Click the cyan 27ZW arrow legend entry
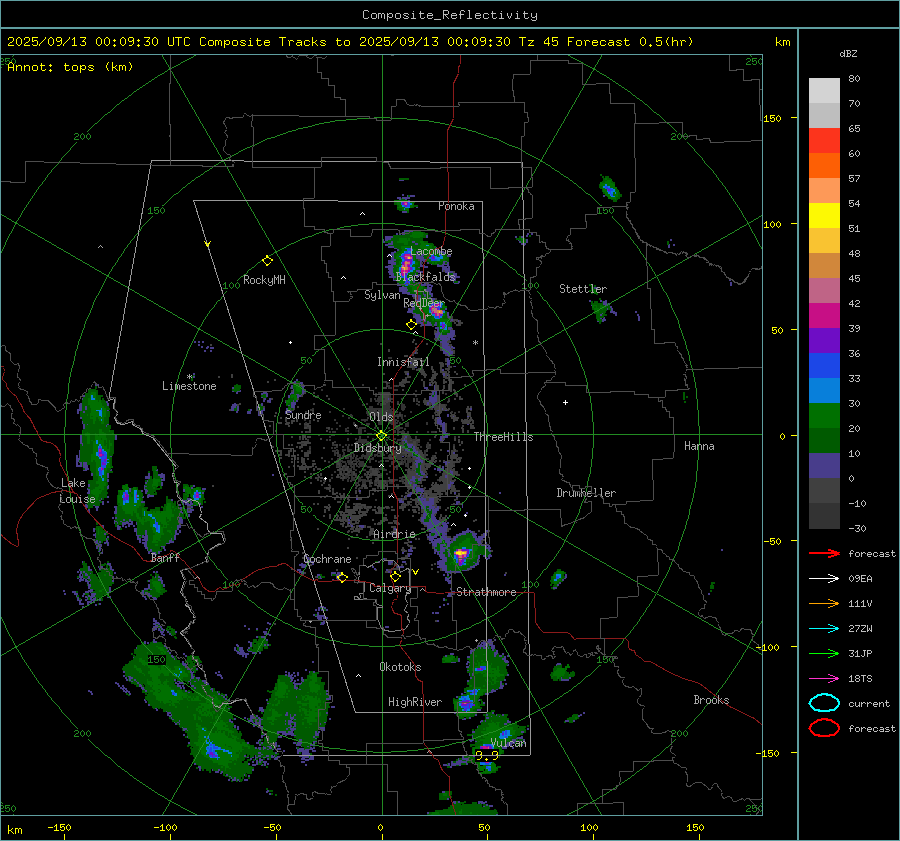 (x=824, y=629)
